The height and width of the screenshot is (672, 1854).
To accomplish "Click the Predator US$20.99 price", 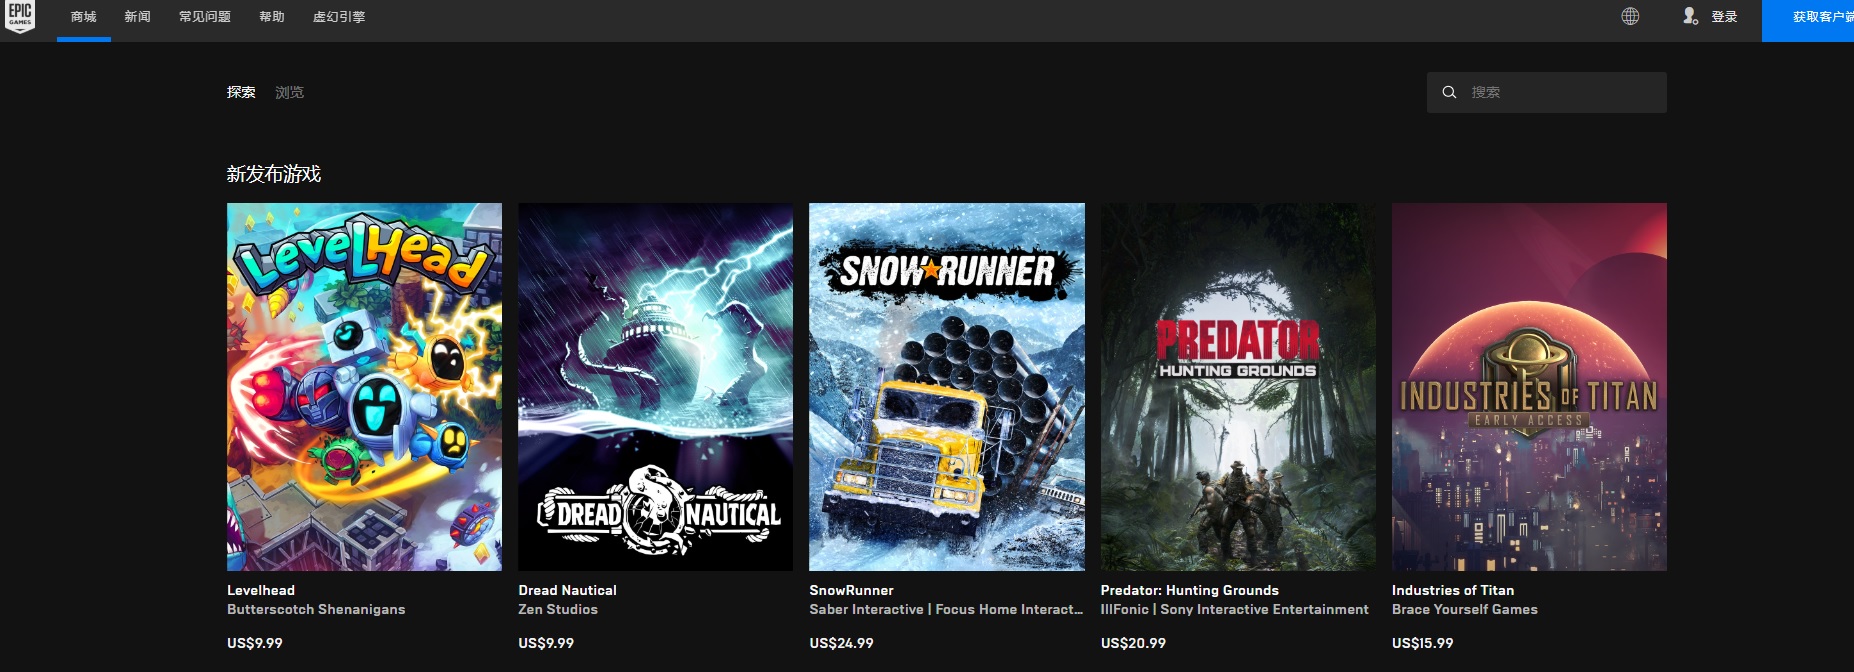I will tap(1133, 643).
